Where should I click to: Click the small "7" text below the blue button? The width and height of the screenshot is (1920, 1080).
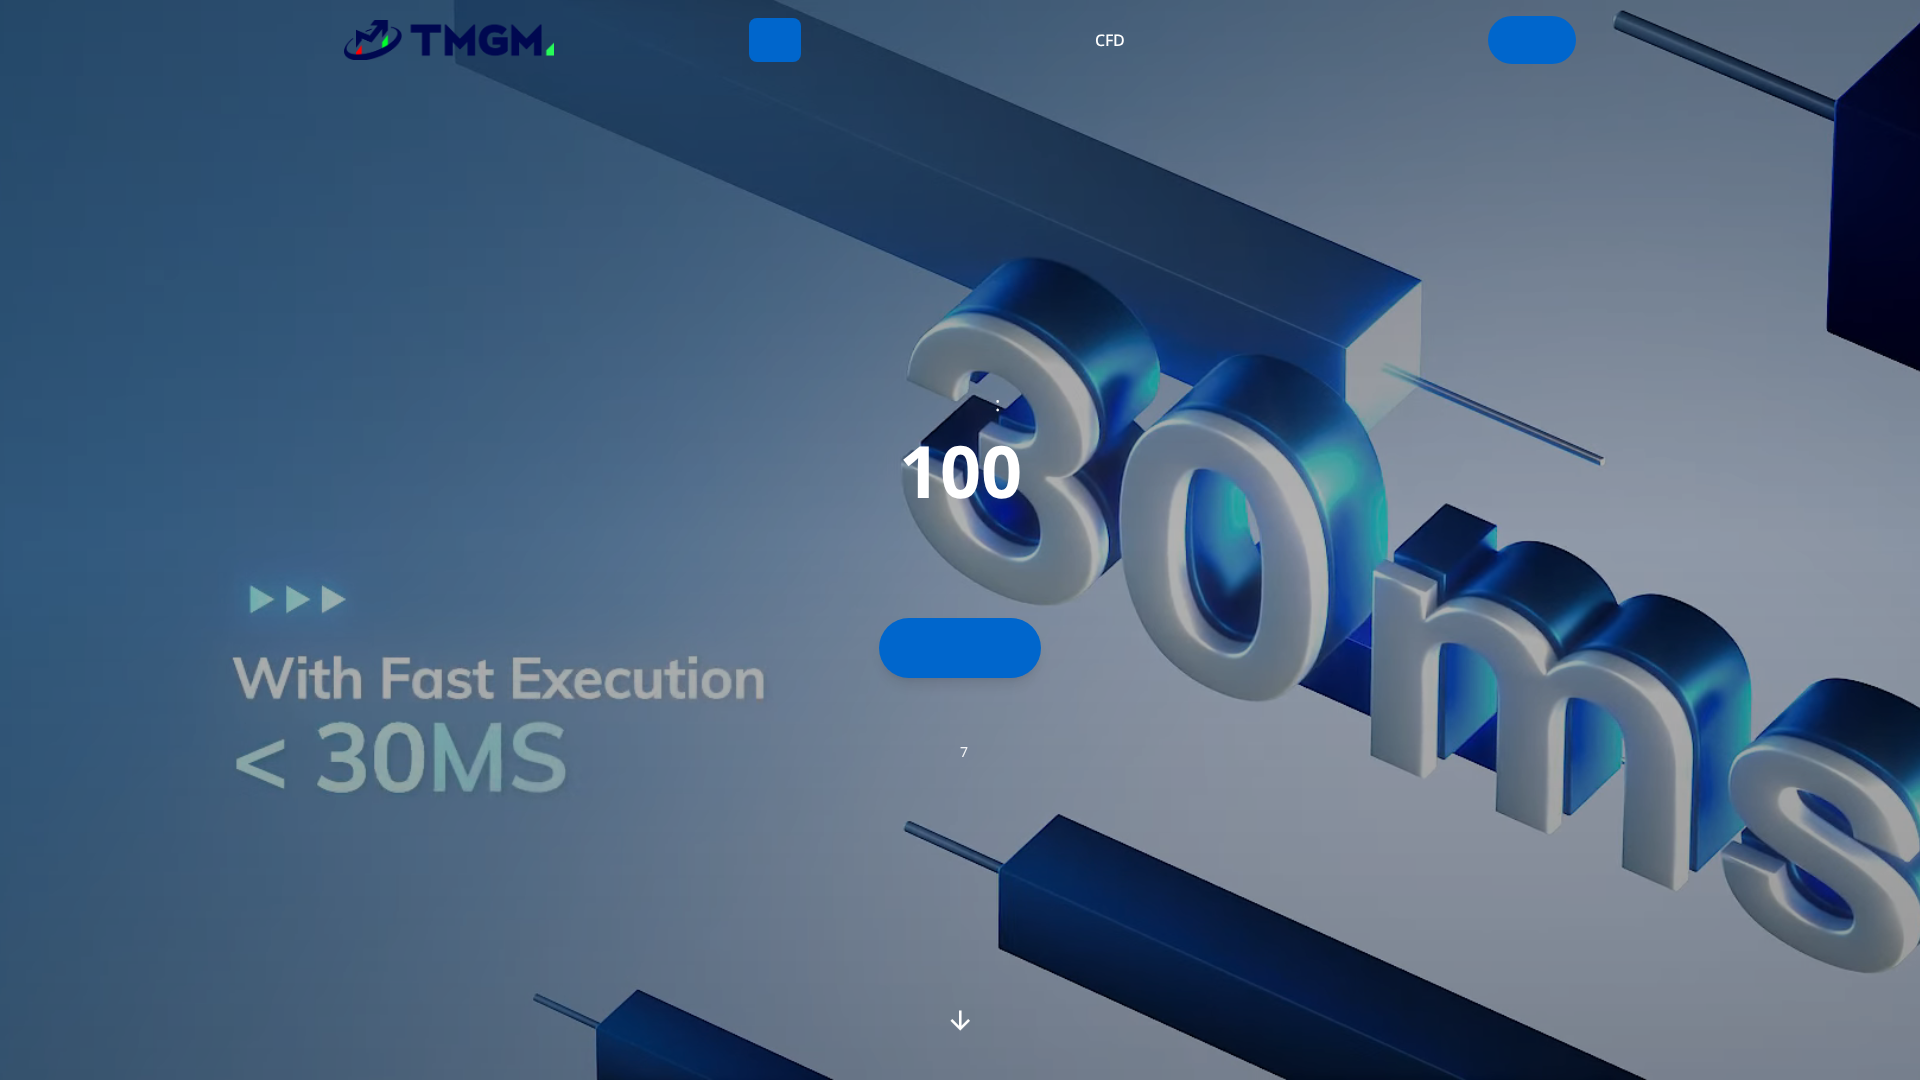pos(964,752)
